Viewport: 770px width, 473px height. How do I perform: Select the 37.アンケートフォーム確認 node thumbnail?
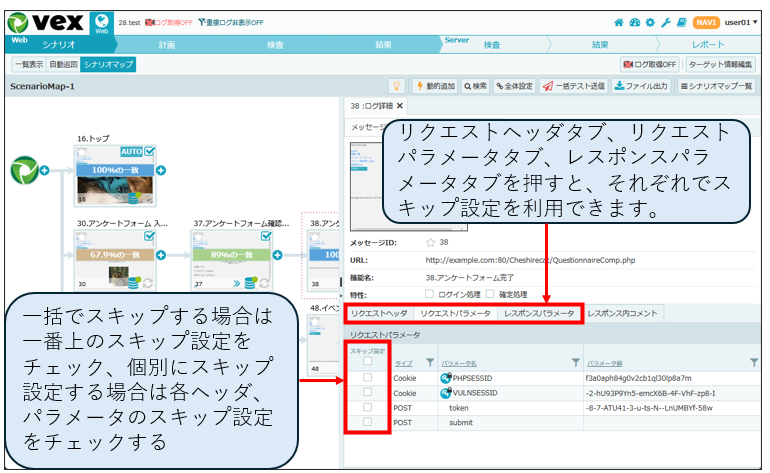pyautogui.click(x=231, y=260)
